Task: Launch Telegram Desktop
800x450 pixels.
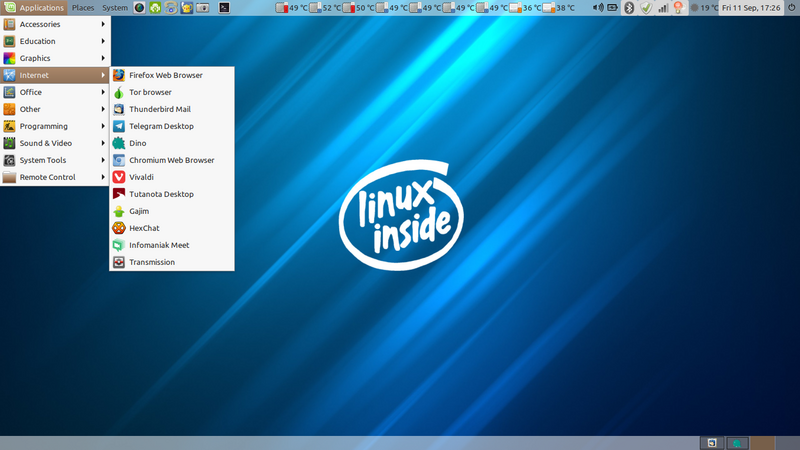Action: click(172, 126)
